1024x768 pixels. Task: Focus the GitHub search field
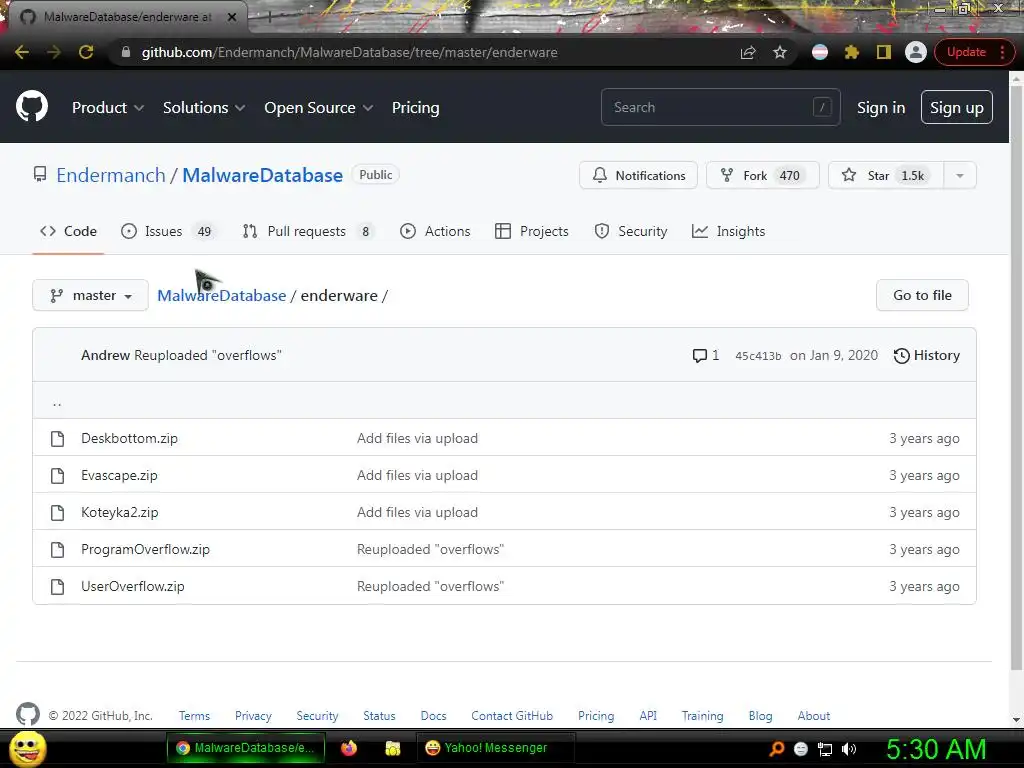(x=720, y=108)
